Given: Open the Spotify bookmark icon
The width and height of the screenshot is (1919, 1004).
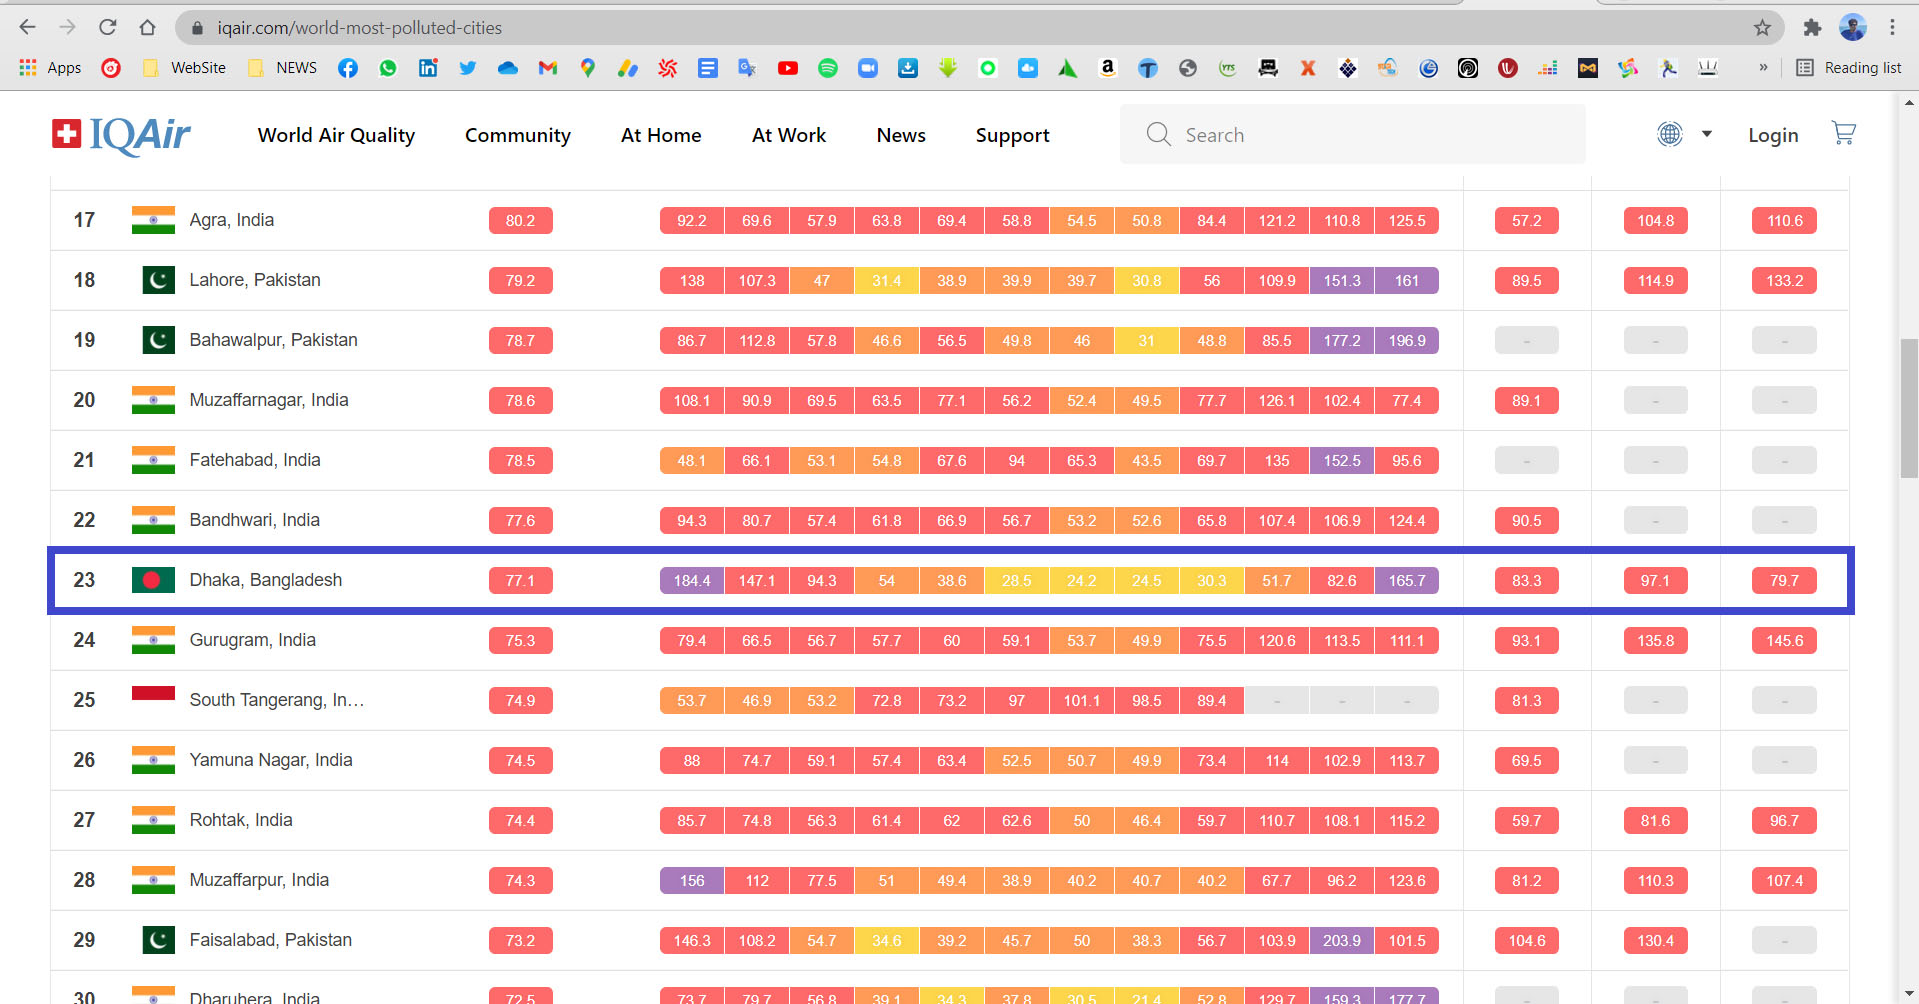Looking at the screenshot, I should [828, 68].
